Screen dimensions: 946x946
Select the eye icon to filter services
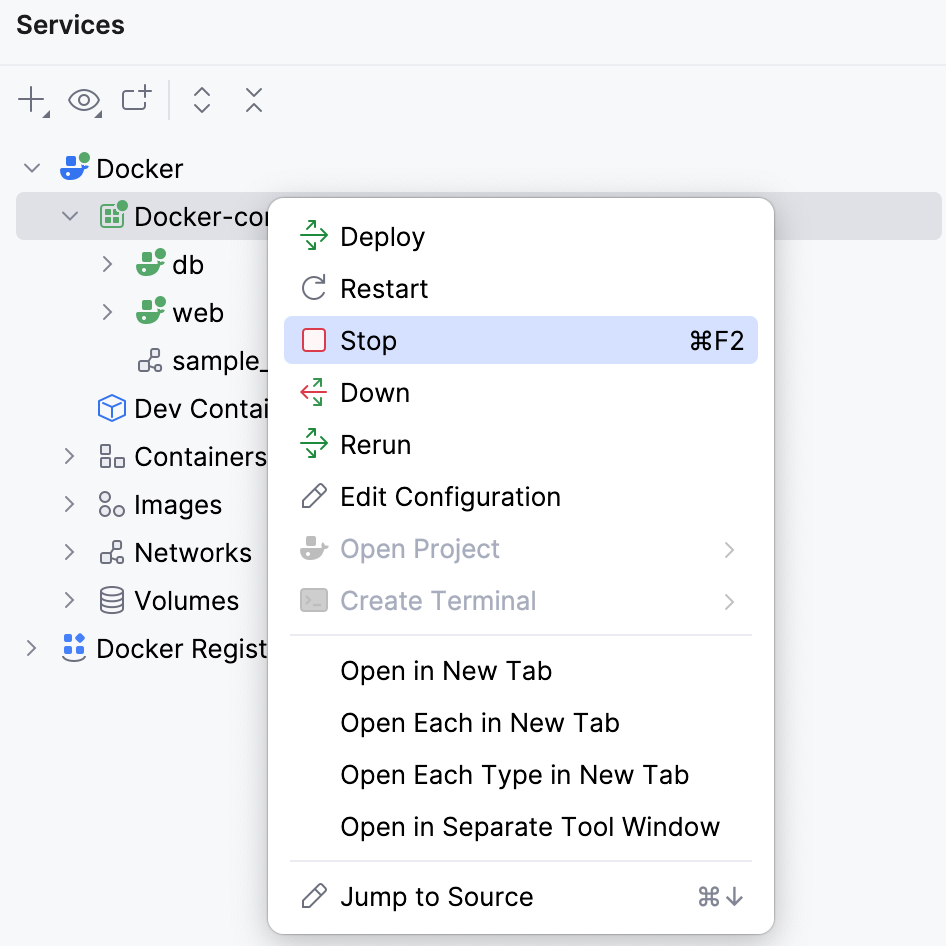coord(84,100)
